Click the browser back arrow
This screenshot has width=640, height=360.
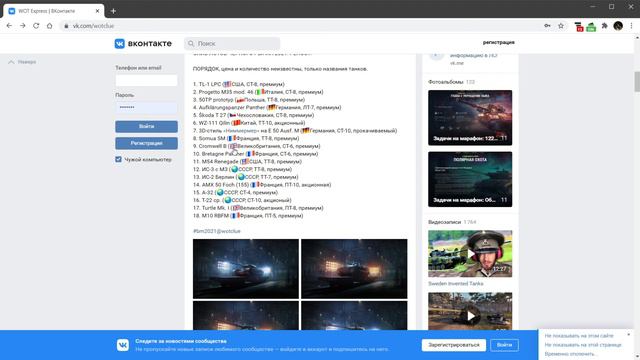coord(9,26)
